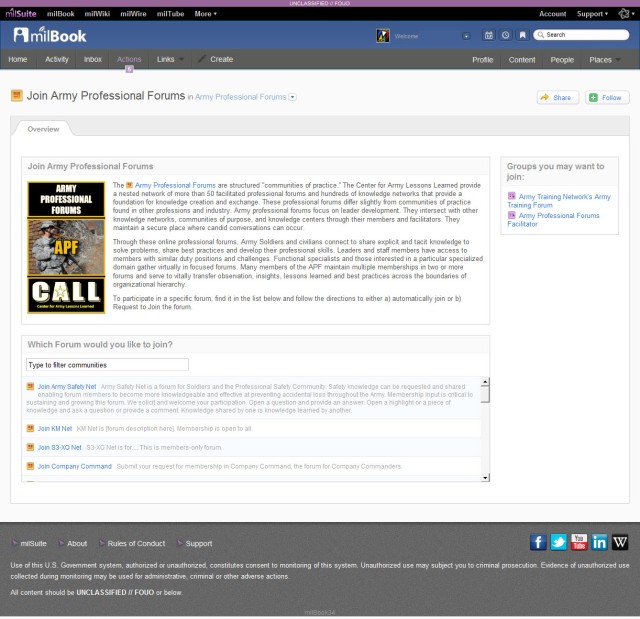Viewport: 640px width, 619px height.
Task: Click the footer milSuite link
Action: (33, 543)
